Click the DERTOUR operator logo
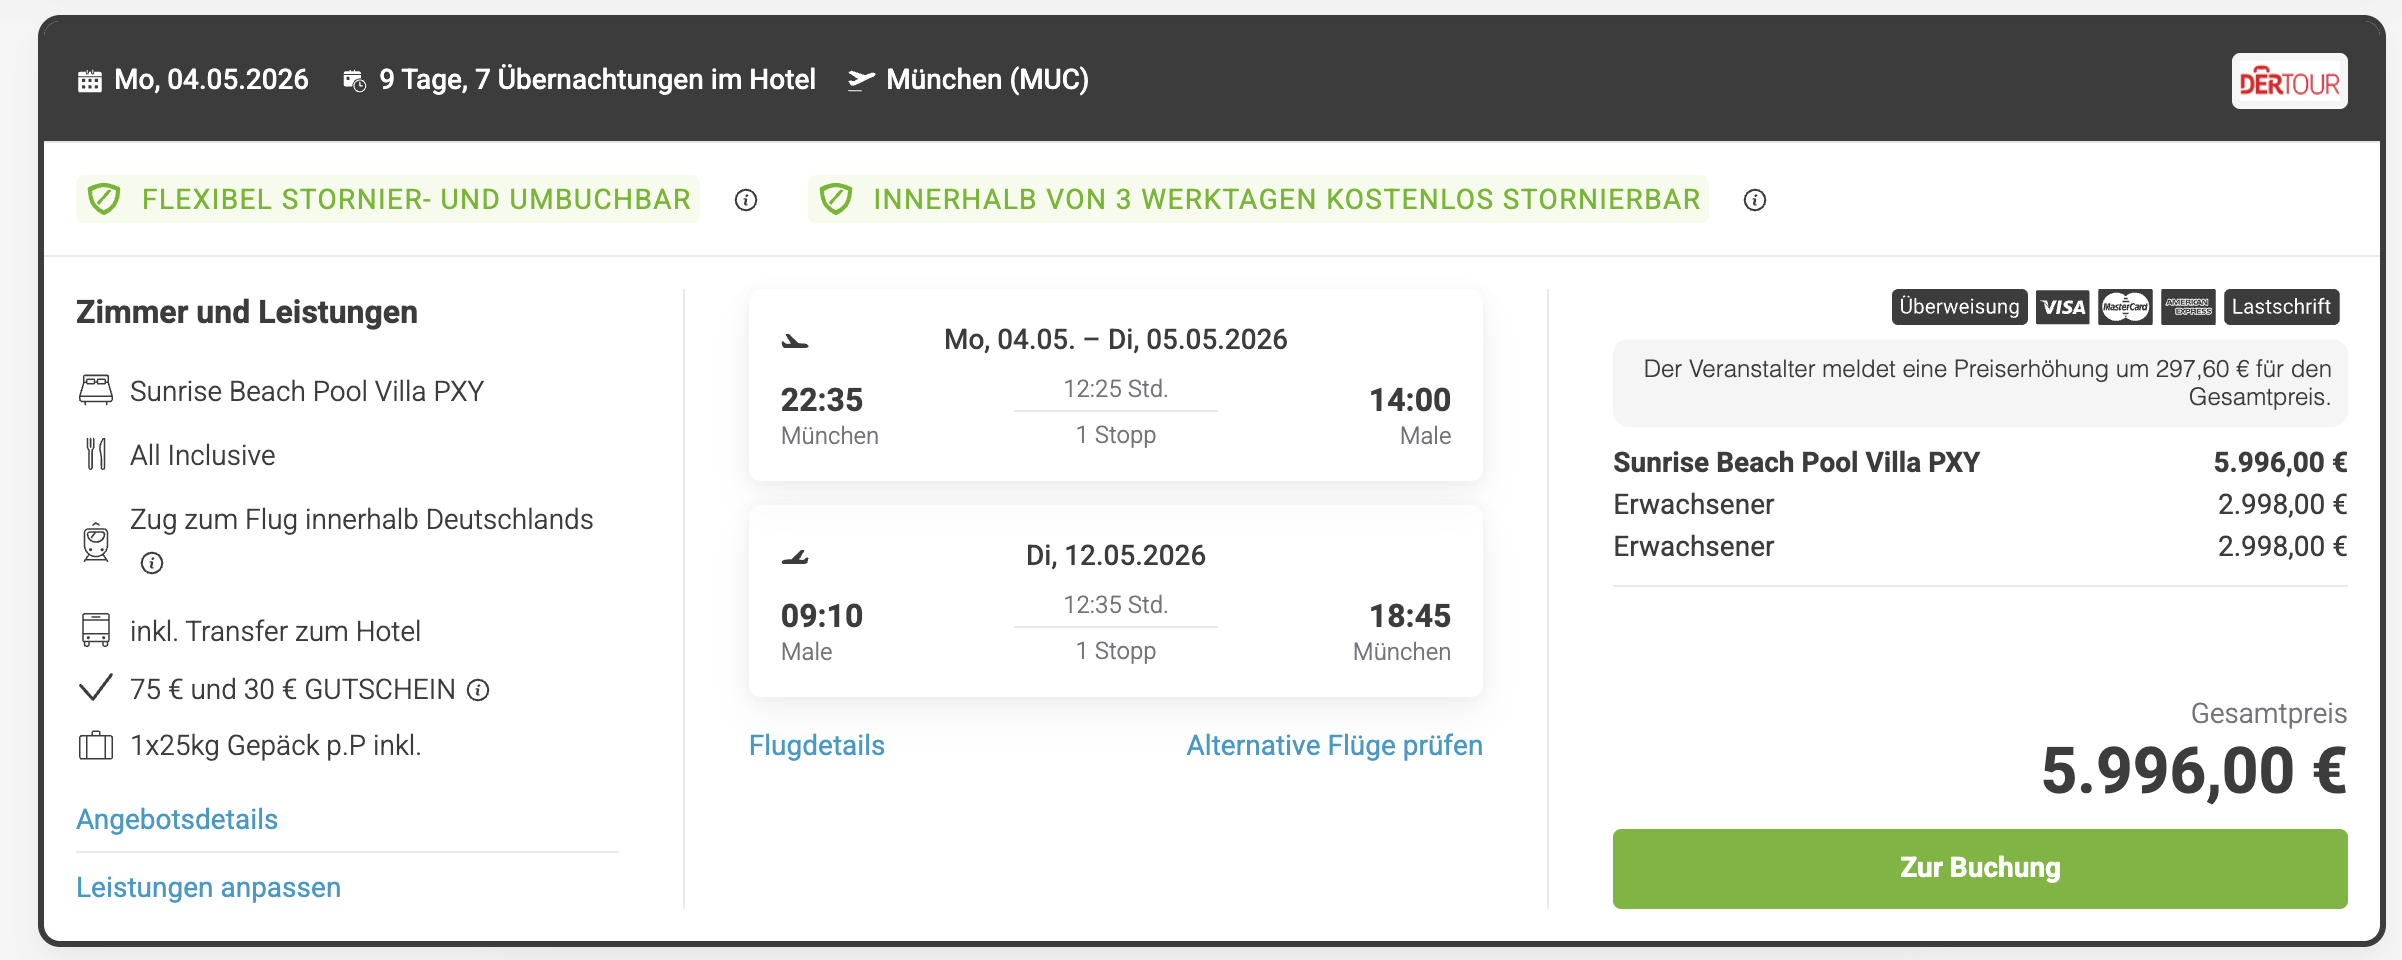 pos(2288,82)
